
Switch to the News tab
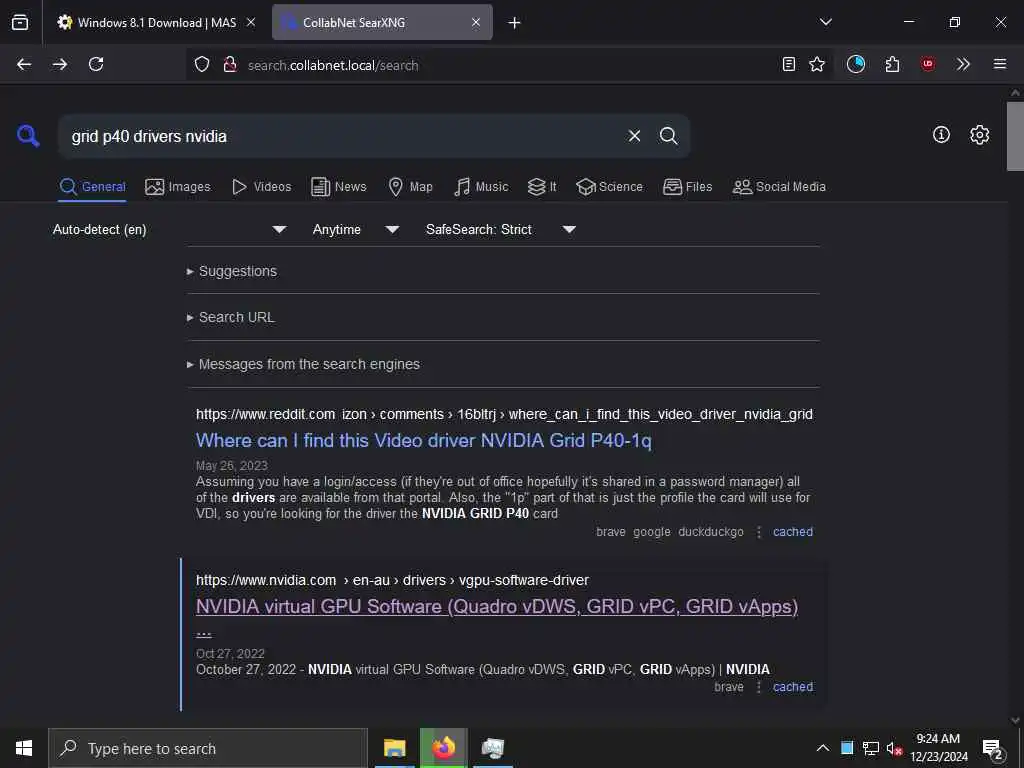pyautogui.click(x=338, y=187)
